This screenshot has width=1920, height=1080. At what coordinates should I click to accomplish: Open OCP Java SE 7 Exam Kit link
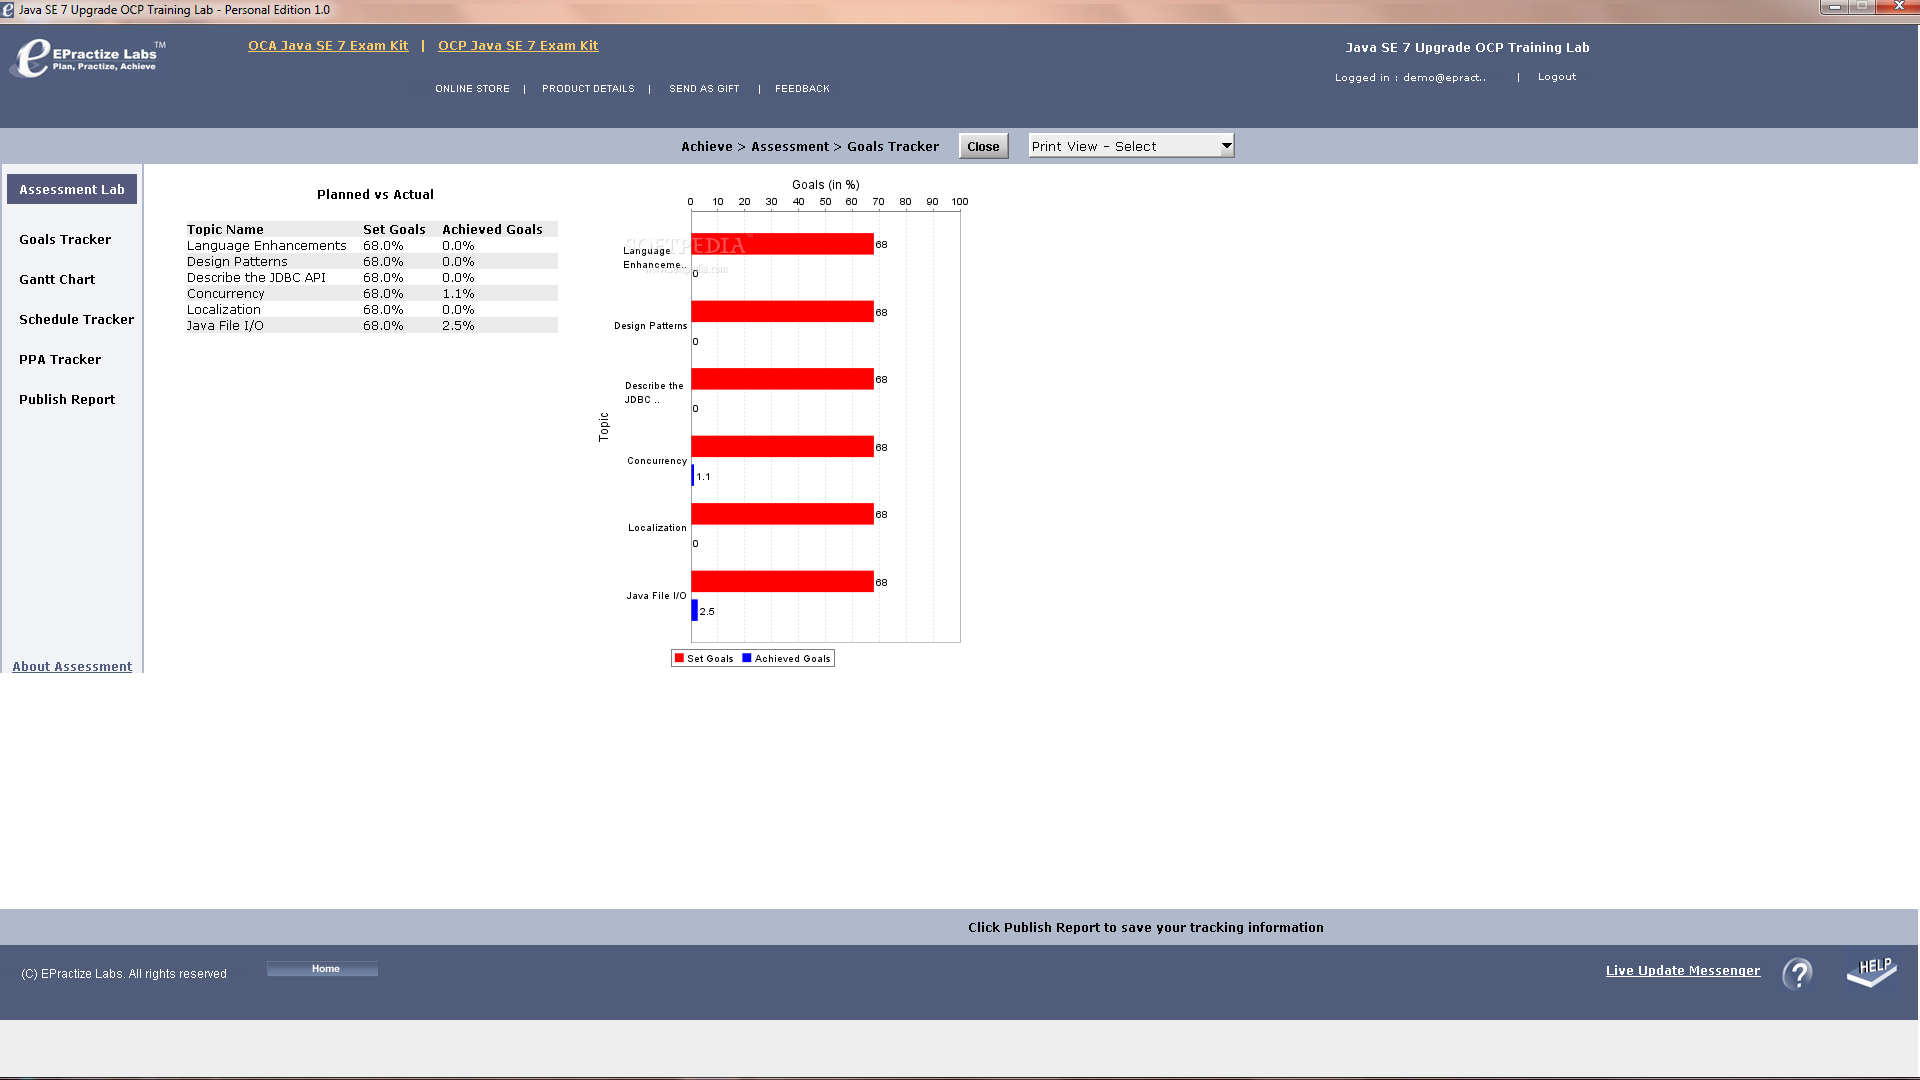tap(518, 45)
